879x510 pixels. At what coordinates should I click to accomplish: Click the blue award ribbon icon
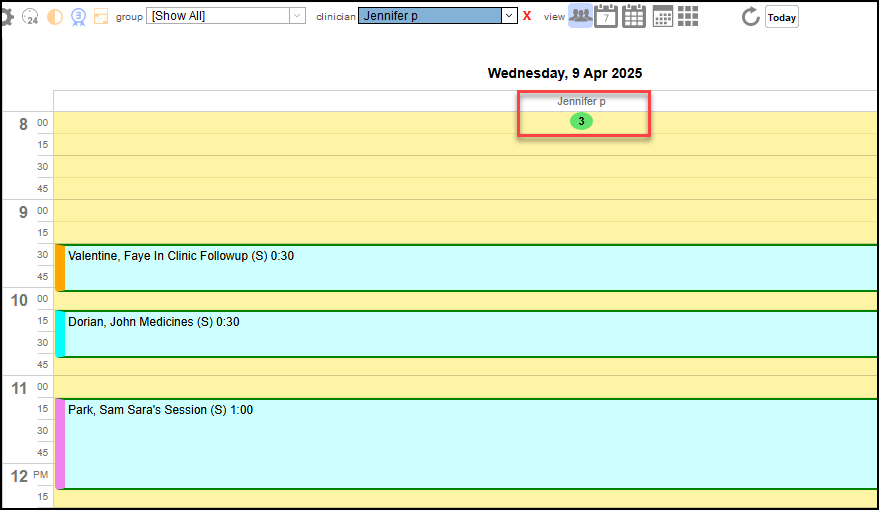pos(78,17)
